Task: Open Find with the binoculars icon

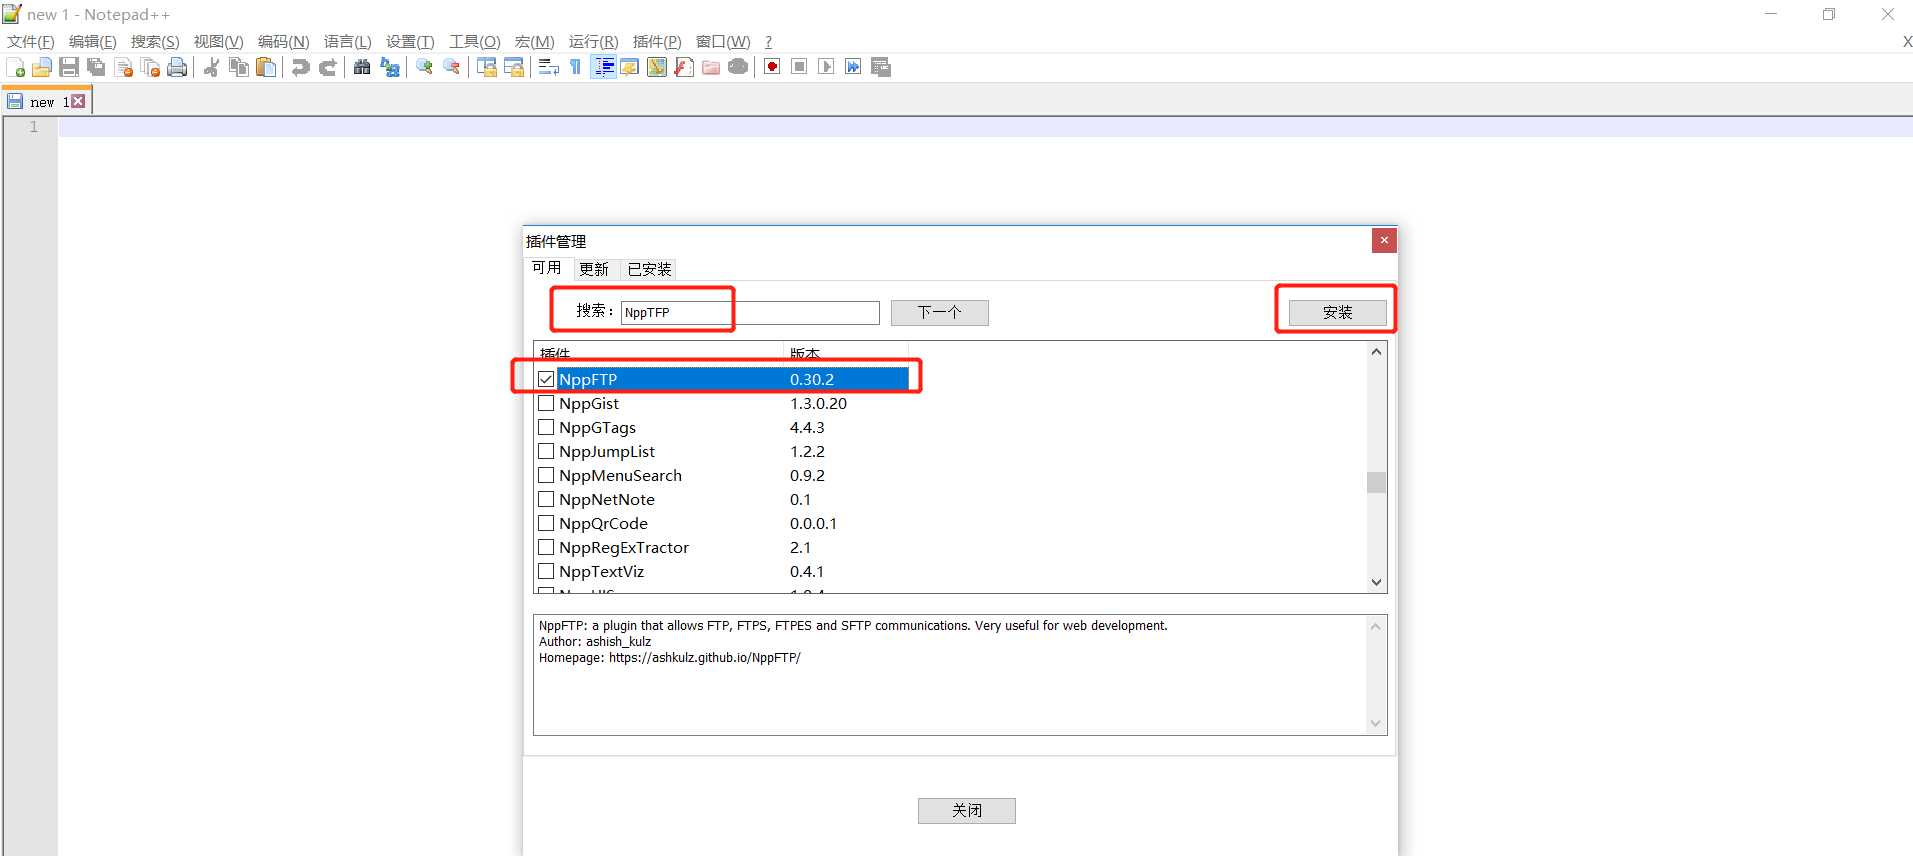Action: [x=362, y=67]
